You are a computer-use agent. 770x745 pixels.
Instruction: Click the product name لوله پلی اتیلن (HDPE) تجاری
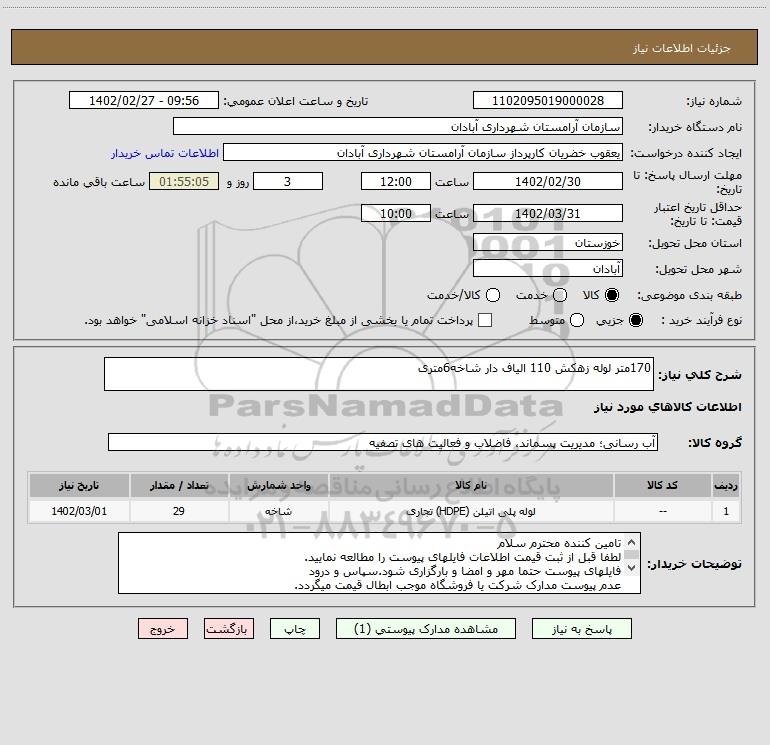tap(471, 511)
